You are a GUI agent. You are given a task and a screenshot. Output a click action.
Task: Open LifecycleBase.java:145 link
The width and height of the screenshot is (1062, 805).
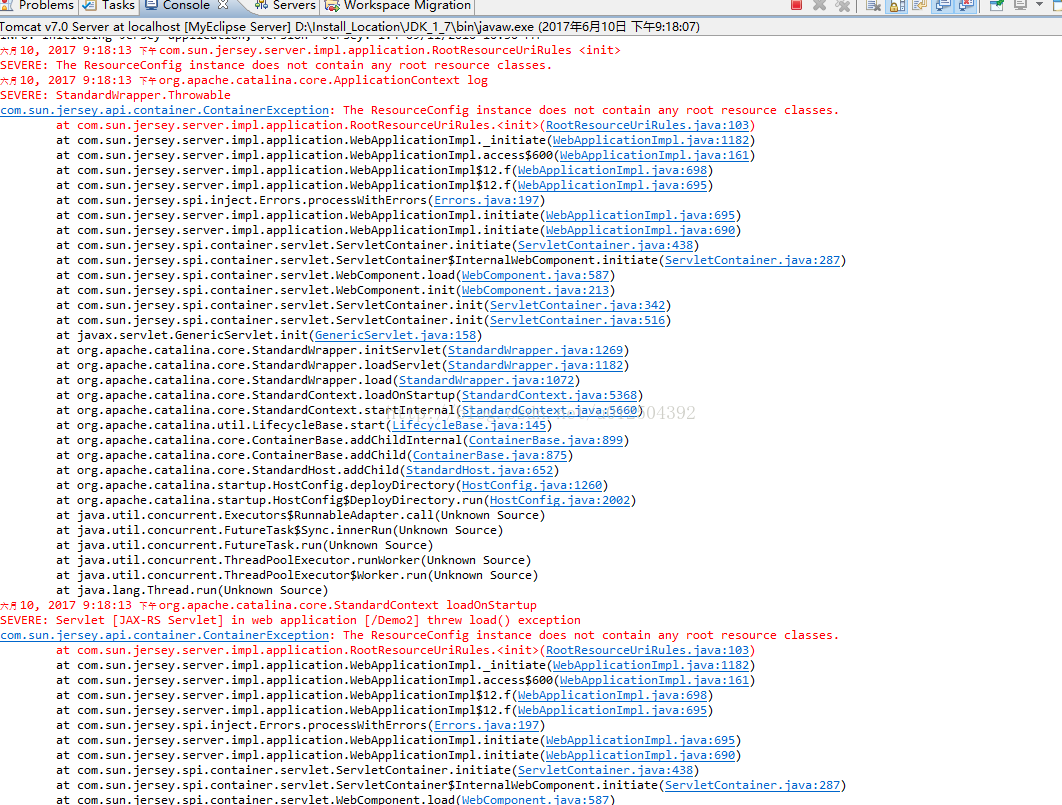pos(469,425)
